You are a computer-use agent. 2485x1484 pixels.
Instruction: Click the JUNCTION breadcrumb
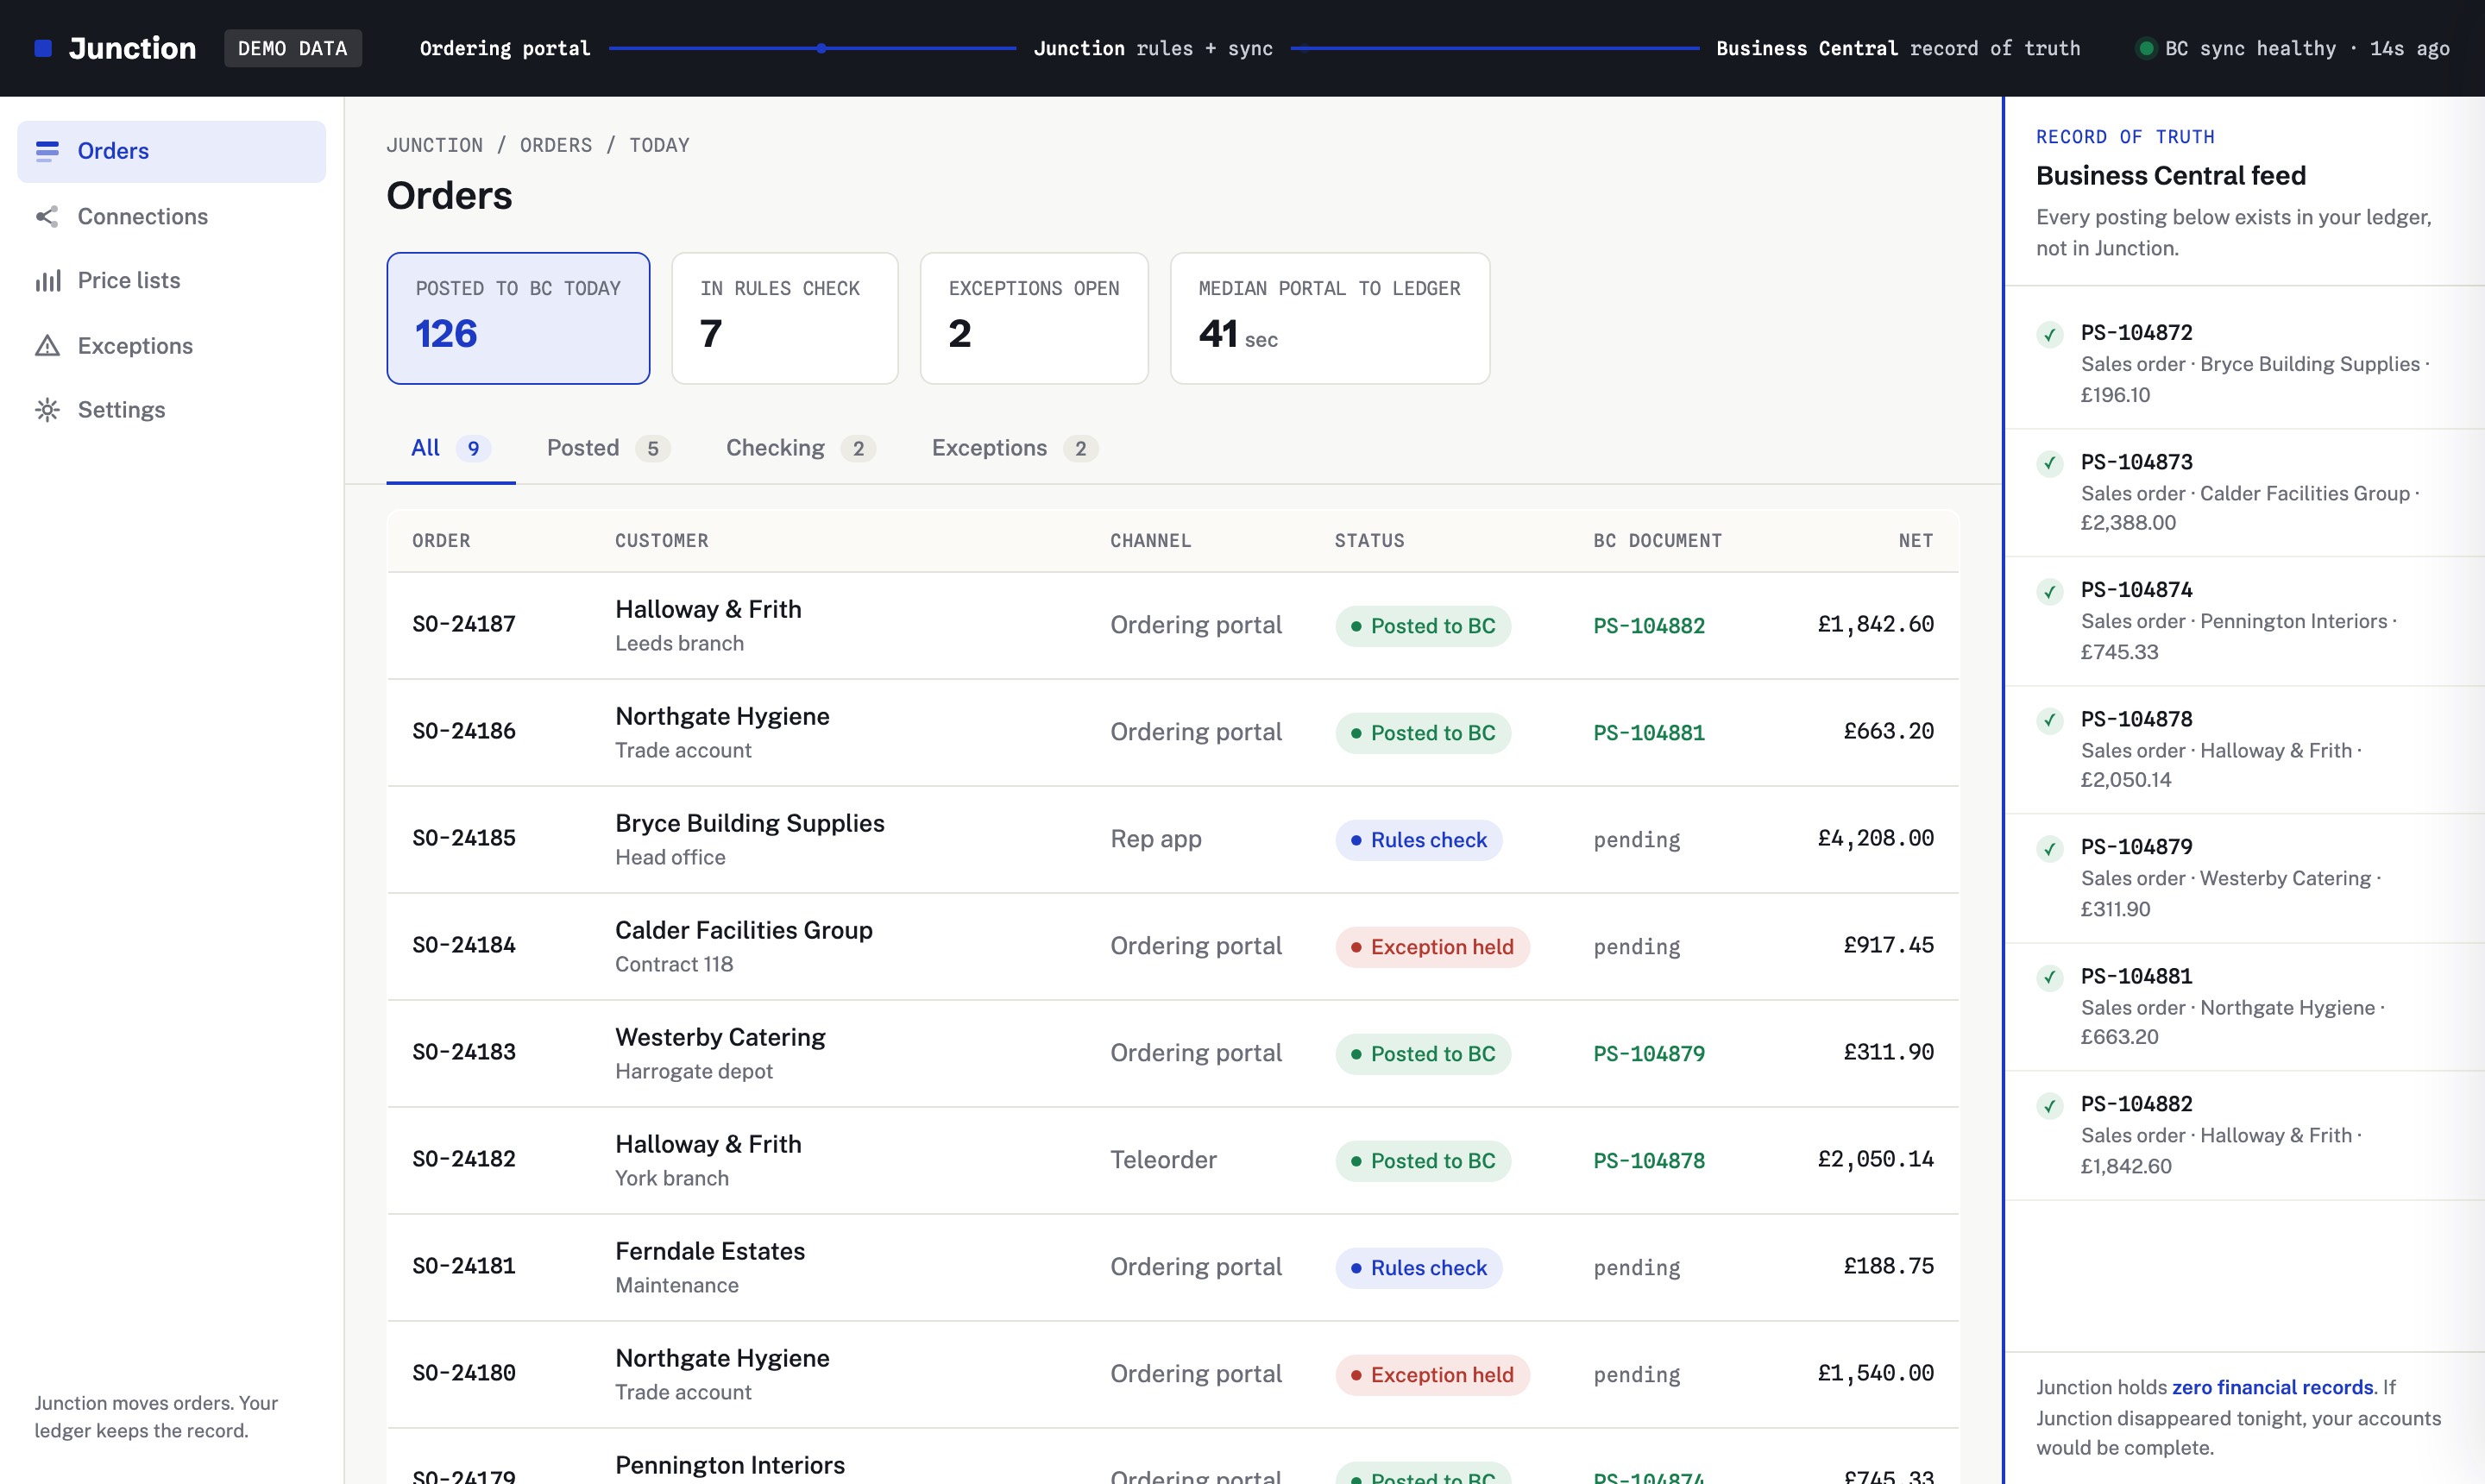[435, 145]
